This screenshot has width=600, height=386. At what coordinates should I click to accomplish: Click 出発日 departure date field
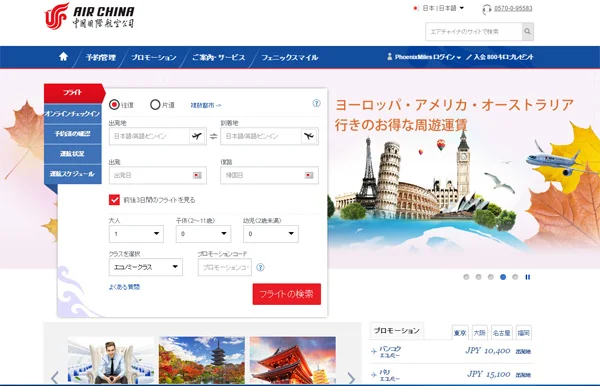coord(158,175)
